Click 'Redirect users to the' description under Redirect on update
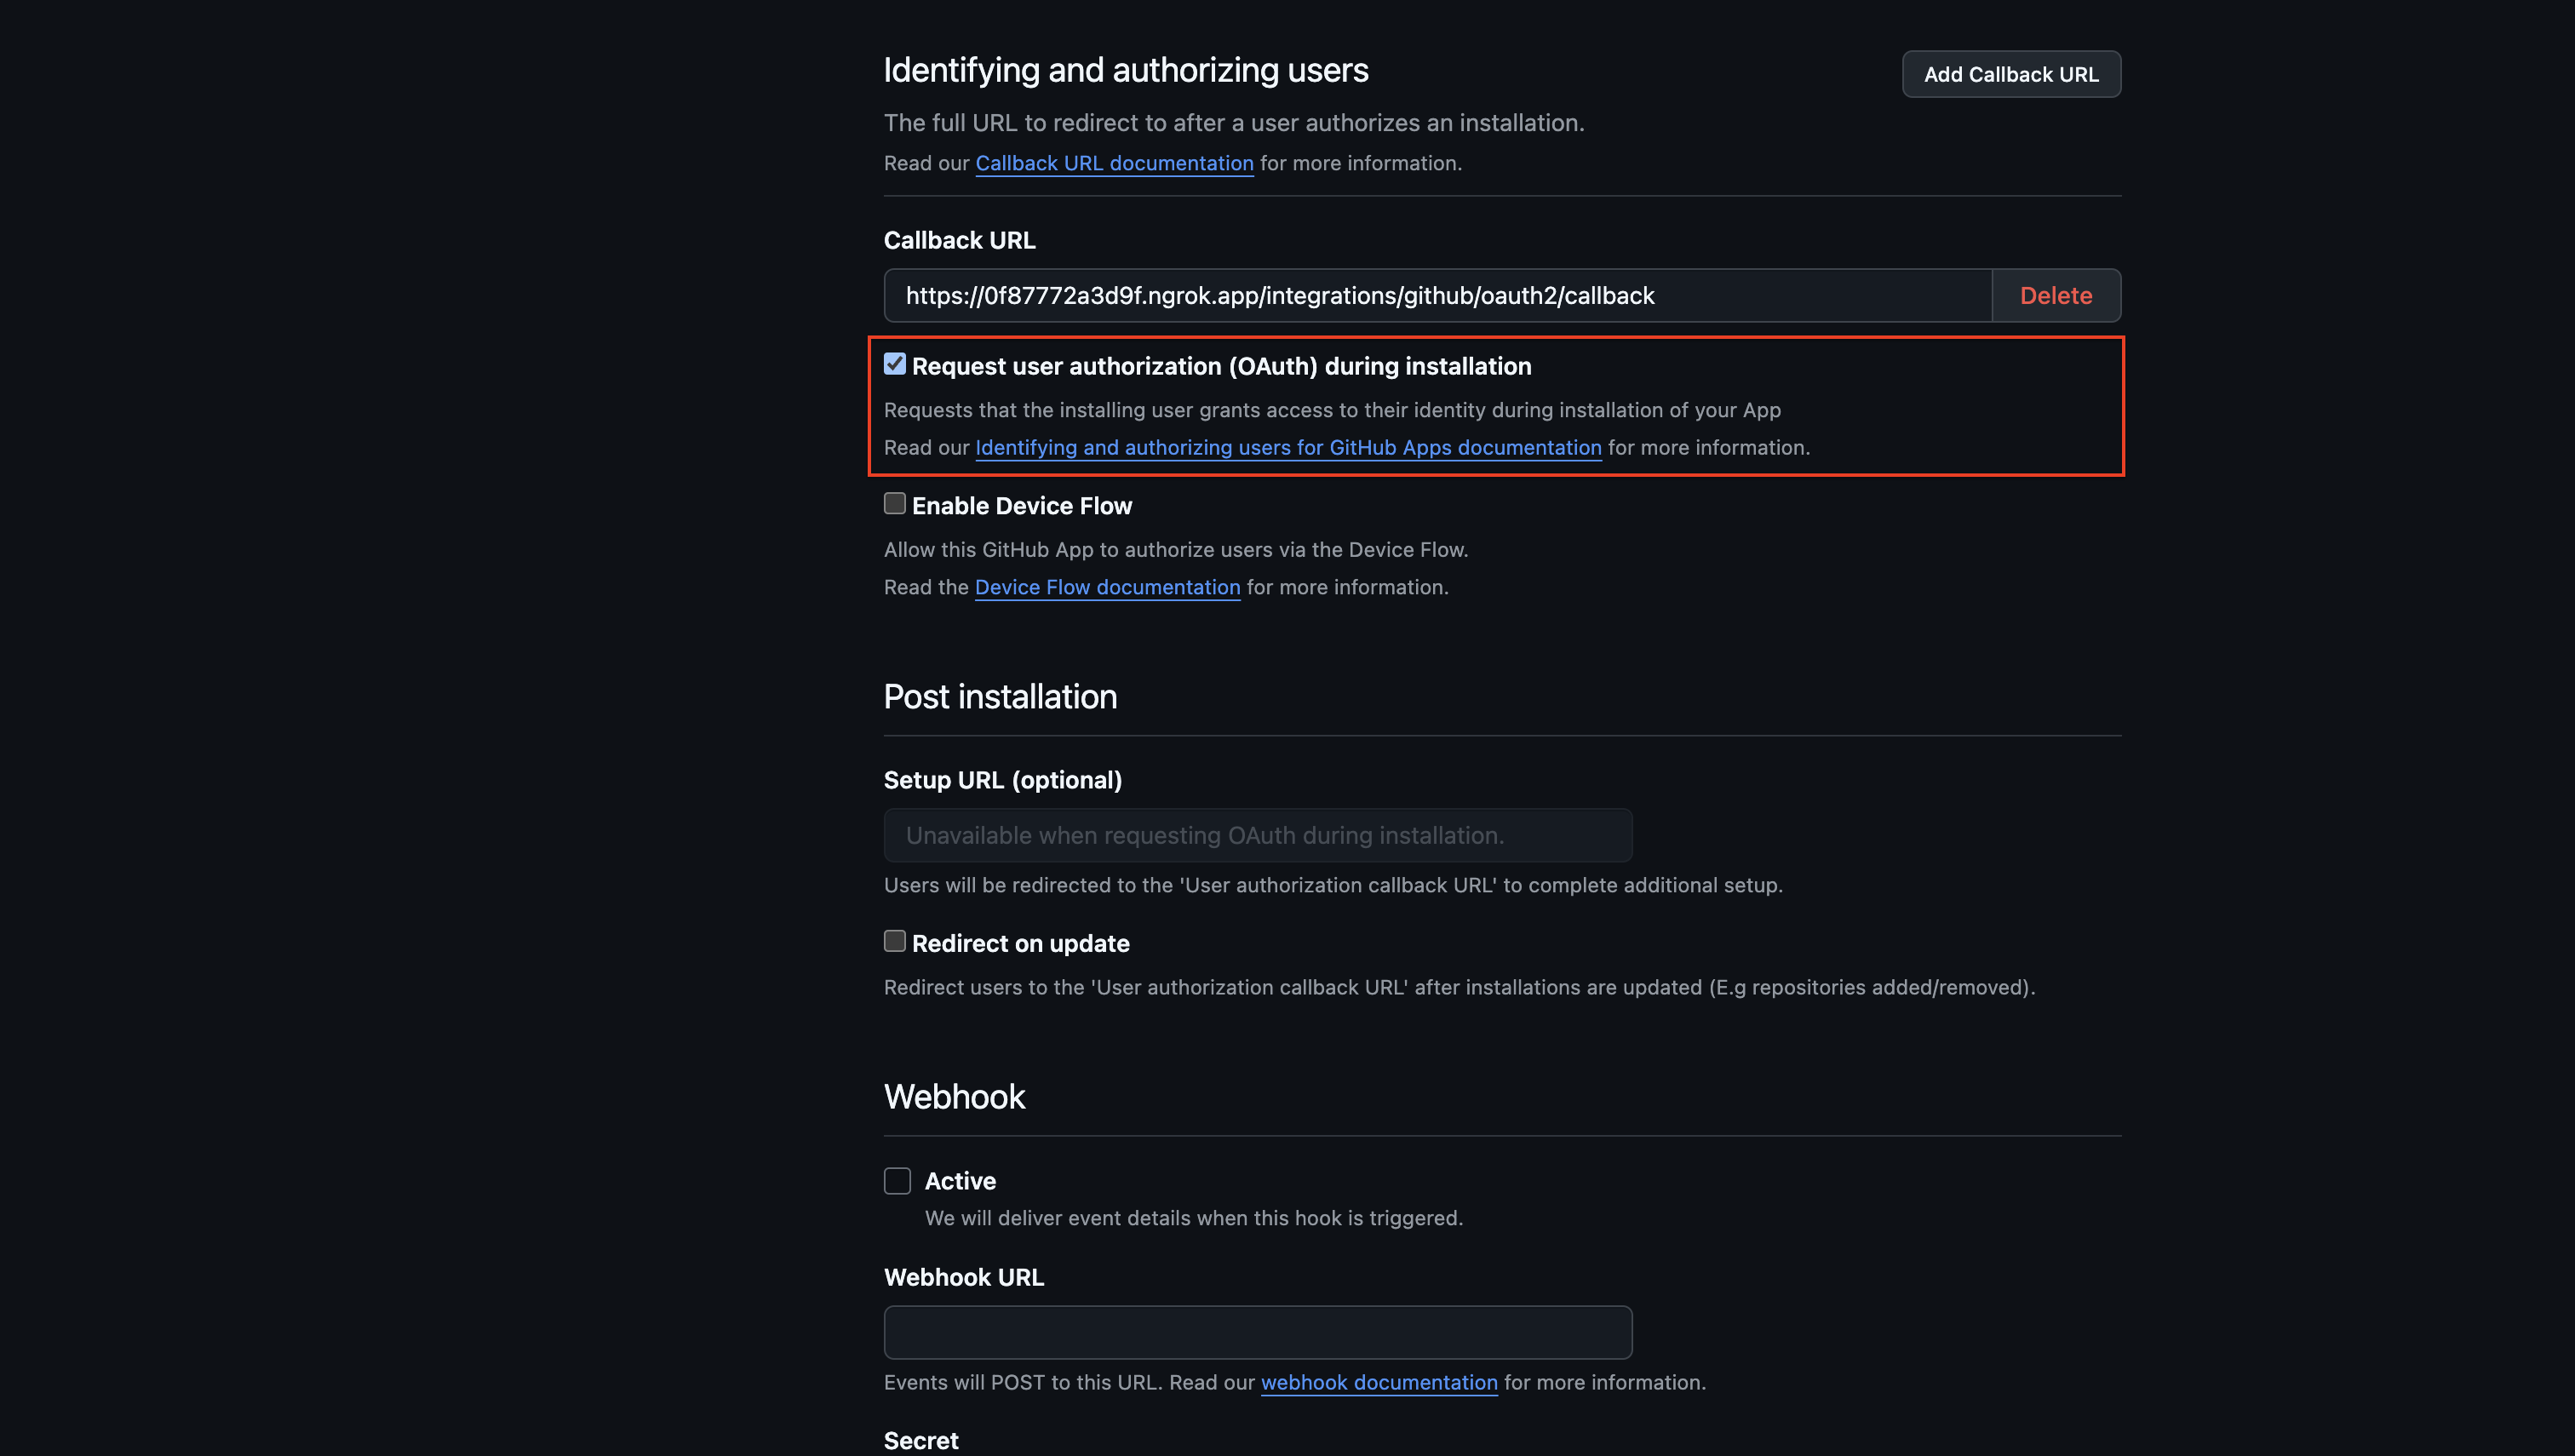 click(1459, 987)
